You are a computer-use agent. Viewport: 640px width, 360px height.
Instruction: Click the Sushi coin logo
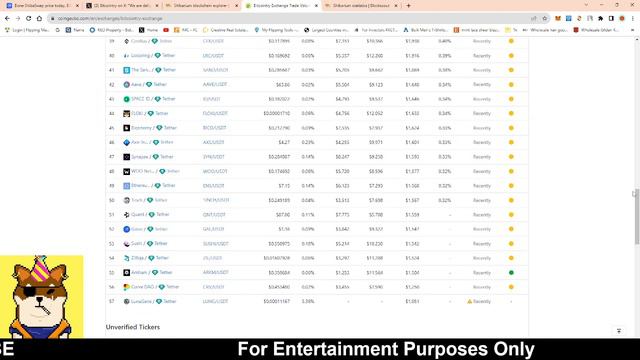pyautogui.click(x=127, y=244)
